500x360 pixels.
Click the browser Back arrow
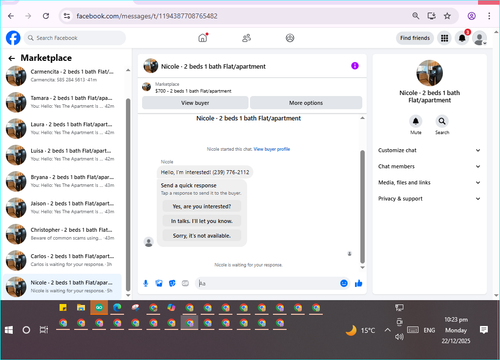click(11, 16)
